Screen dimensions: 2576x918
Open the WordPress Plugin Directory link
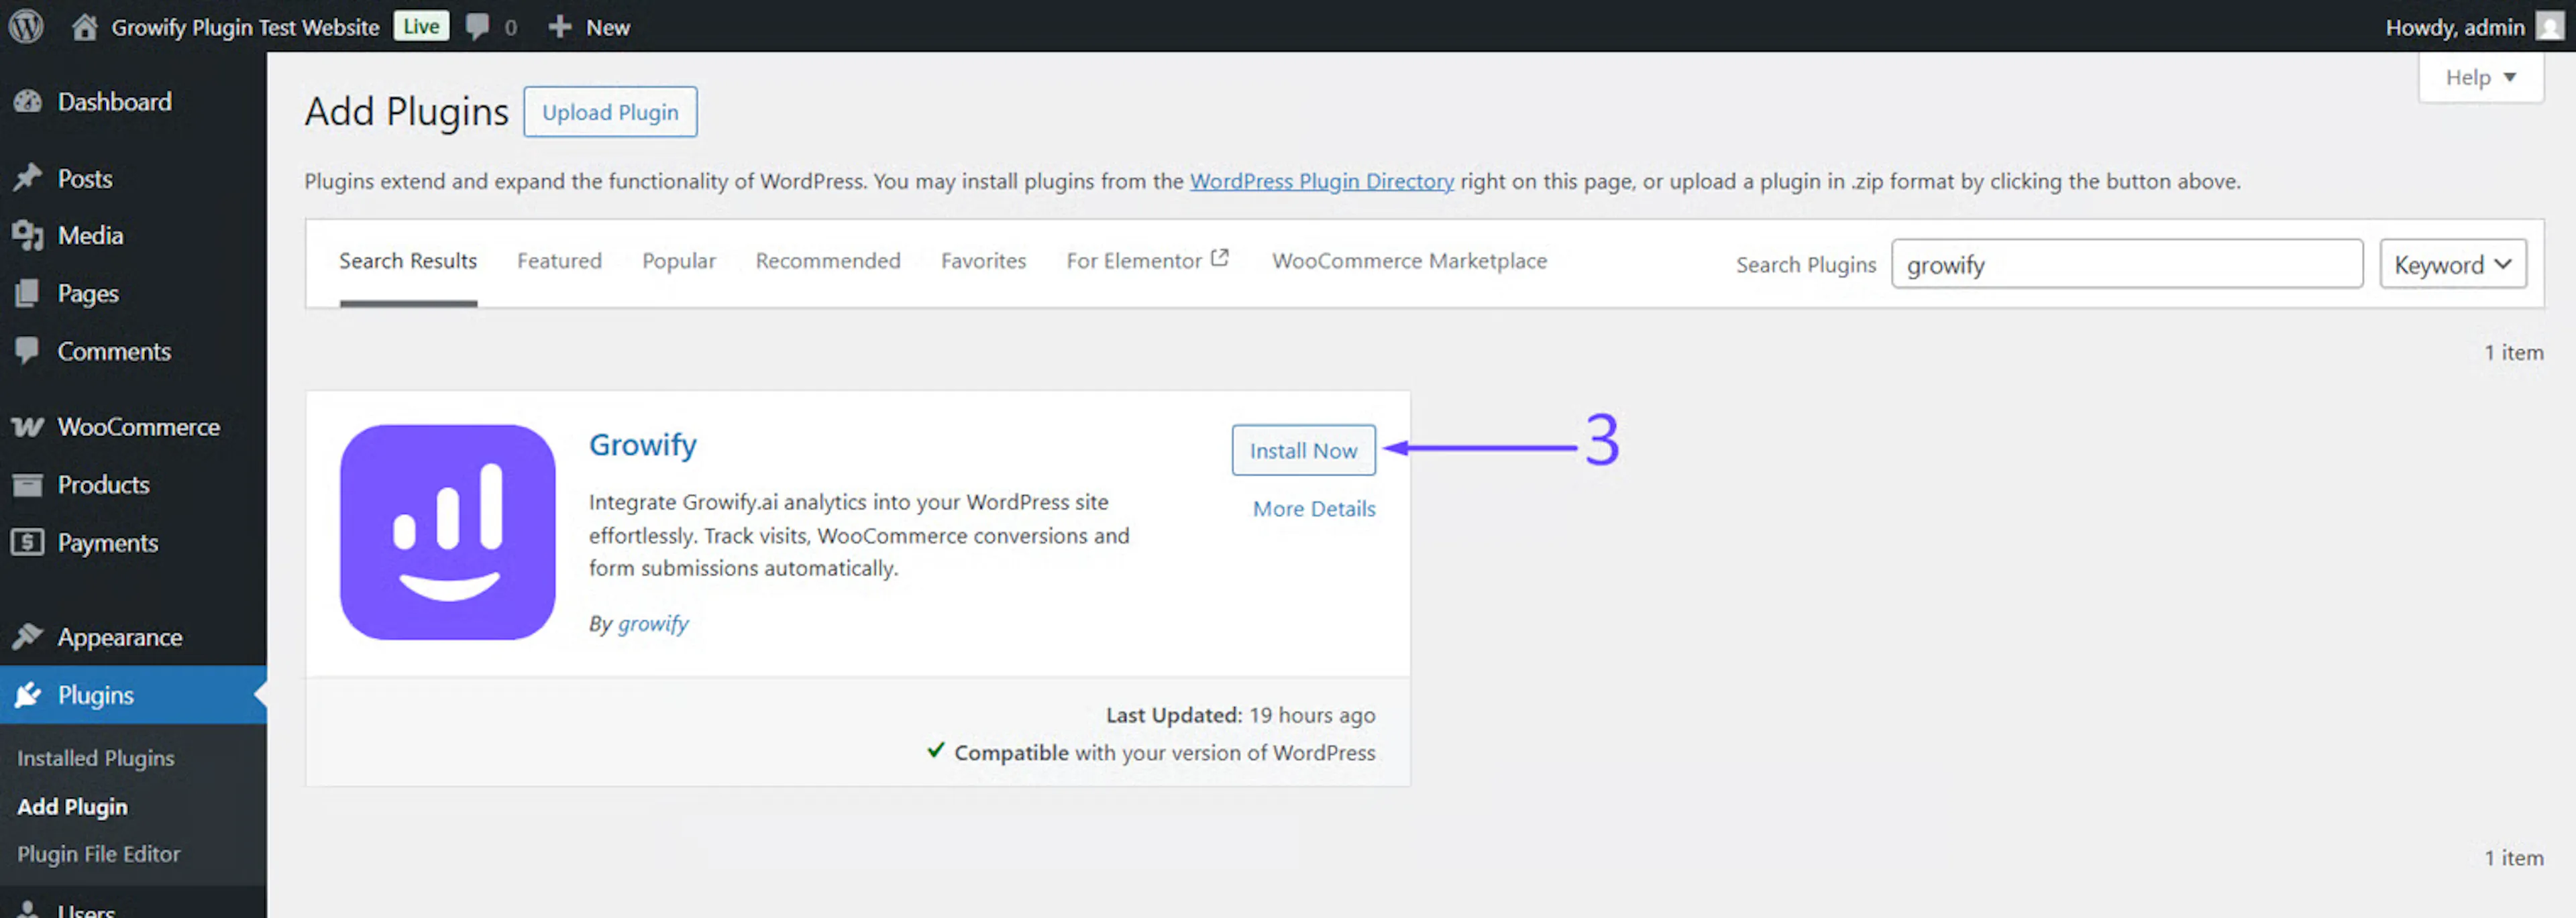tap(1321, 181)
